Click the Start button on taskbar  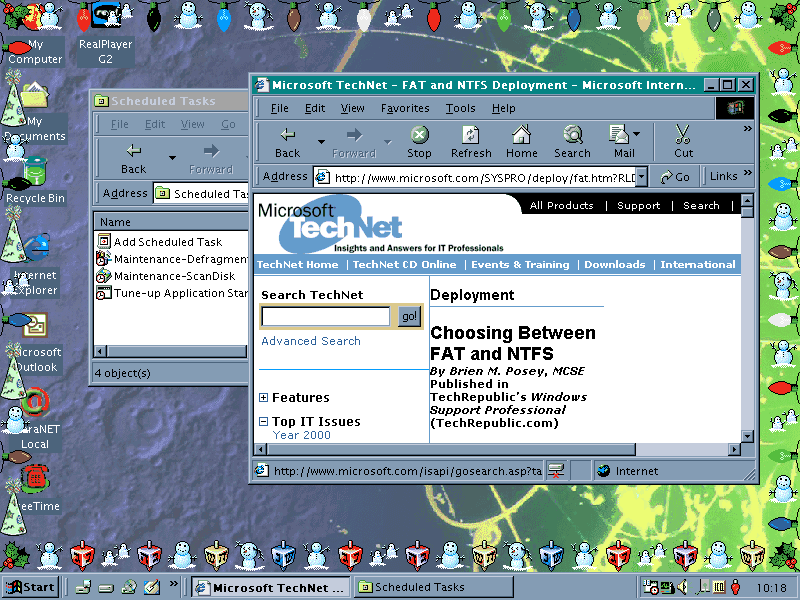click(x=30, y=587)
